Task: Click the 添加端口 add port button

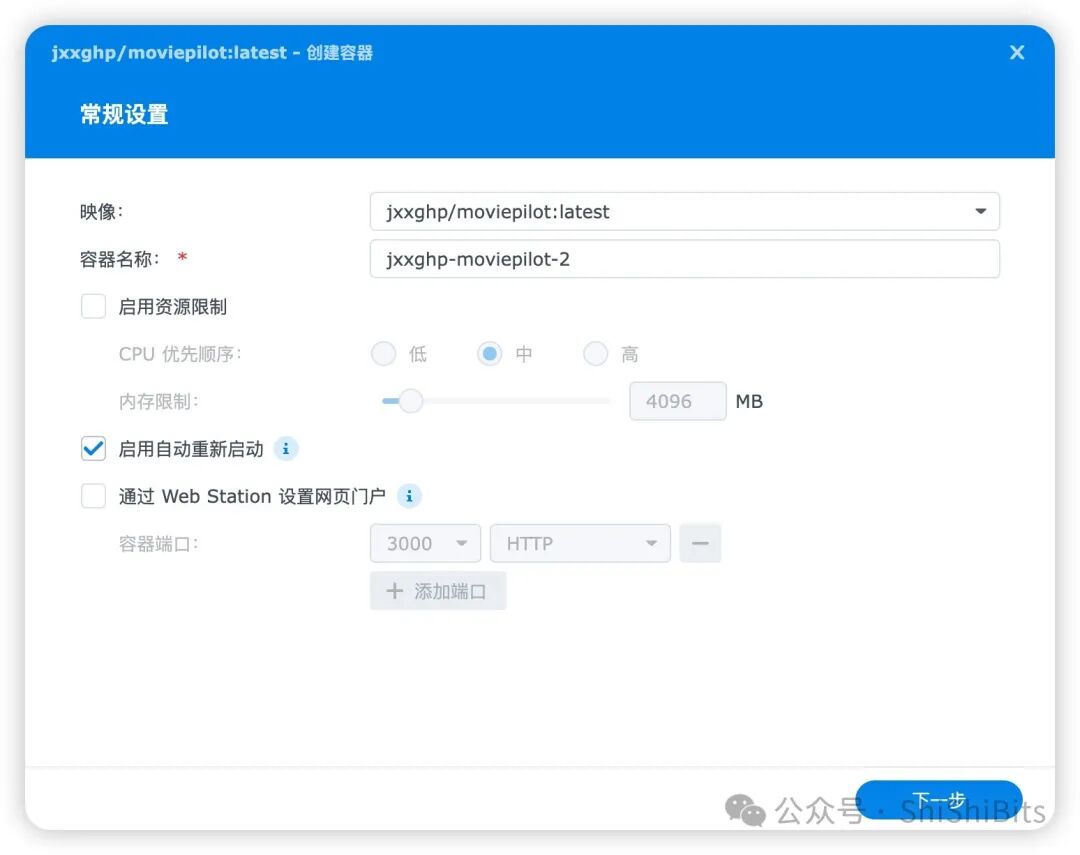Action: (438, 591)
